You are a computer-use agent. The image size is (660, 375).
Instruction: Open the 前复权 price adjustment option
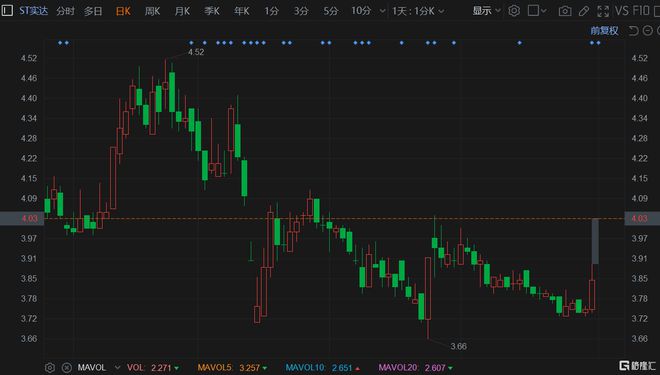(604, 30)
